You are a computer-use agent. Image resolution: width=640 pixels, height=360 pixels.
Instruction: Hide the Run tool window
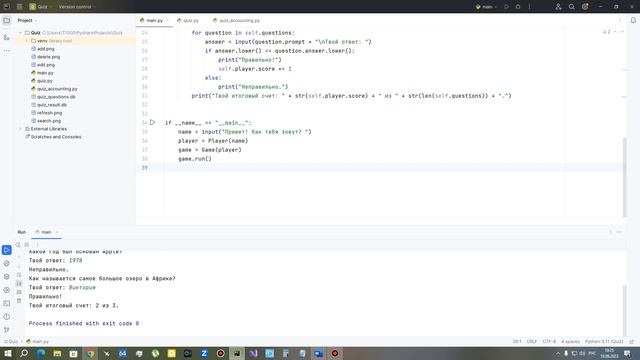tap(620, 232)
